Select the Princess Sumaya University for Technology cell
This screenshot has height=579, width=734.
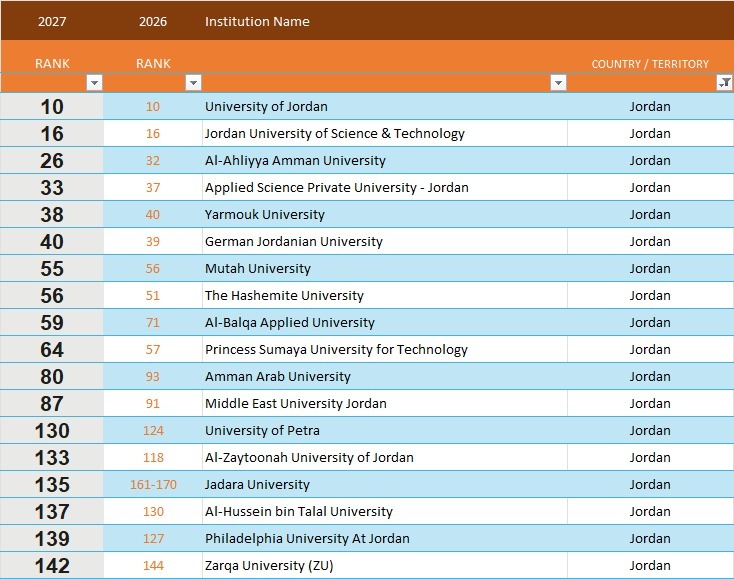pyautogui.click(x=384, y=350)
